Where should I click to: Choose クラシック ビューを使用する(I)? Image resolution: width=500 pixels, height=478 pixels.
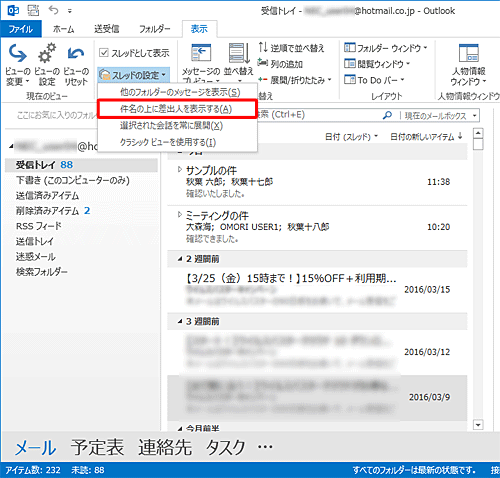click(x=177, y=142)
